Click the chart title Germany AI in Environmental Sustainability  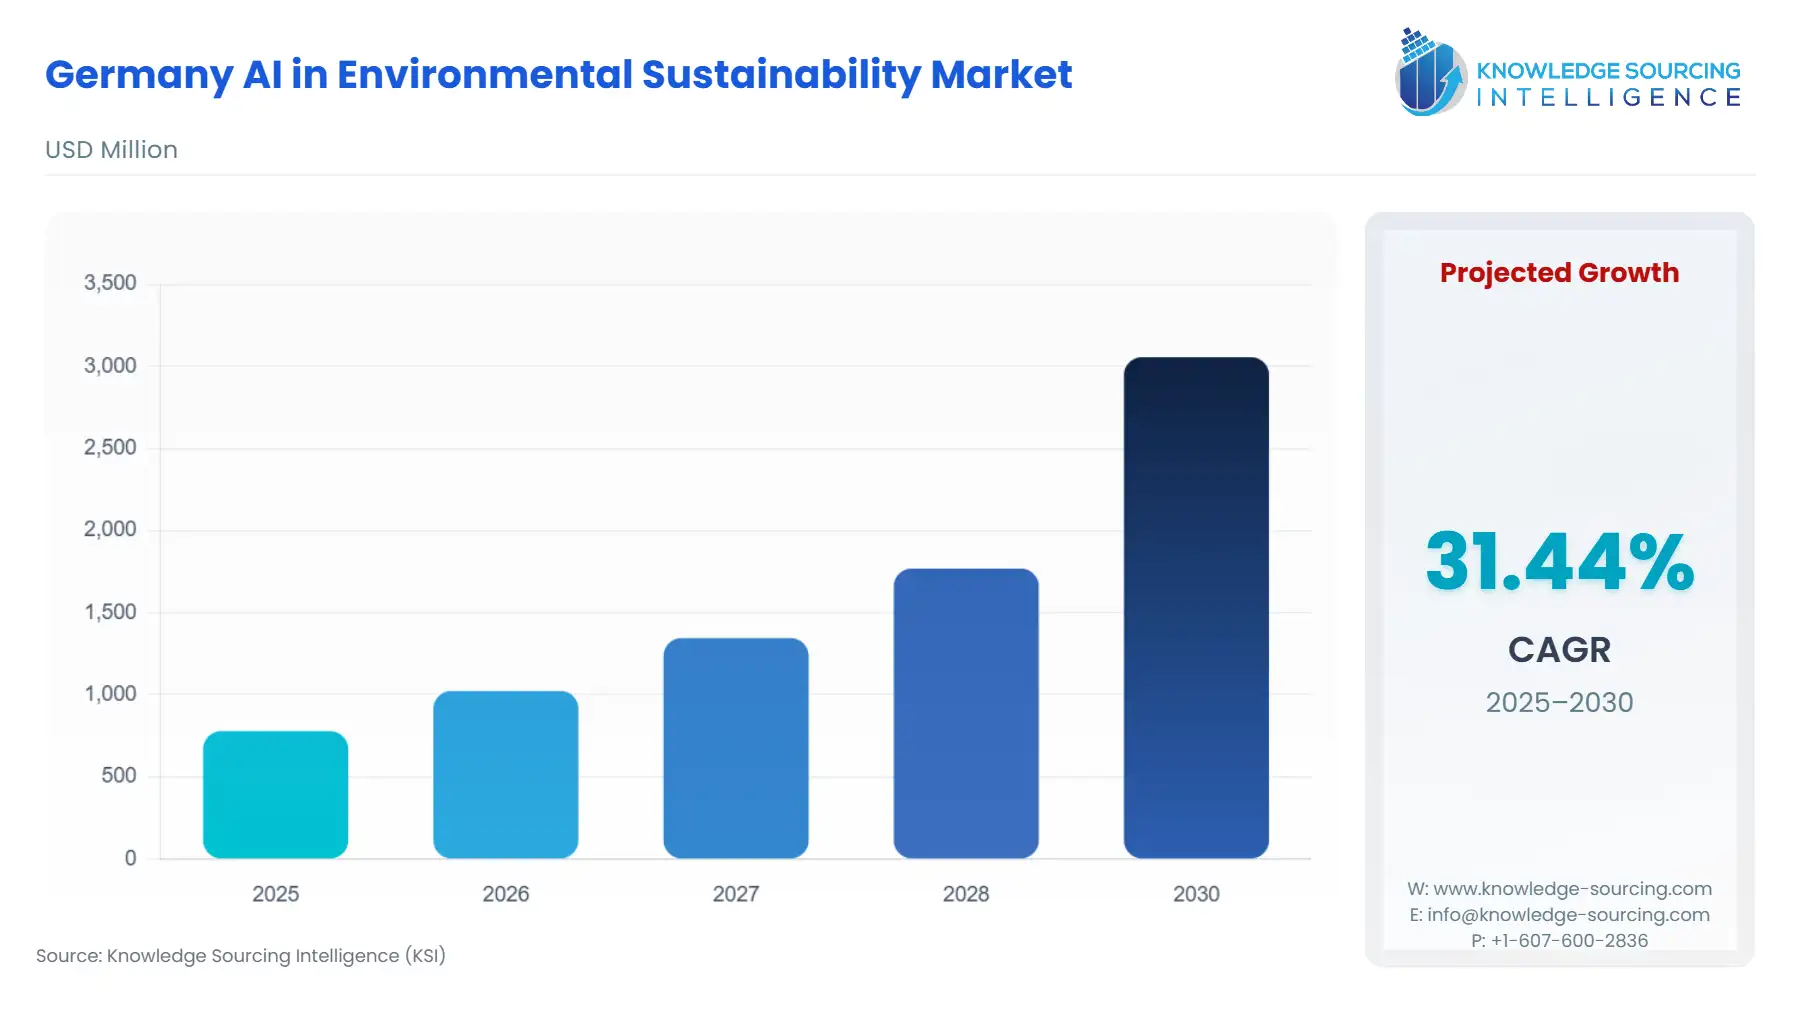(x=558, y=74)
